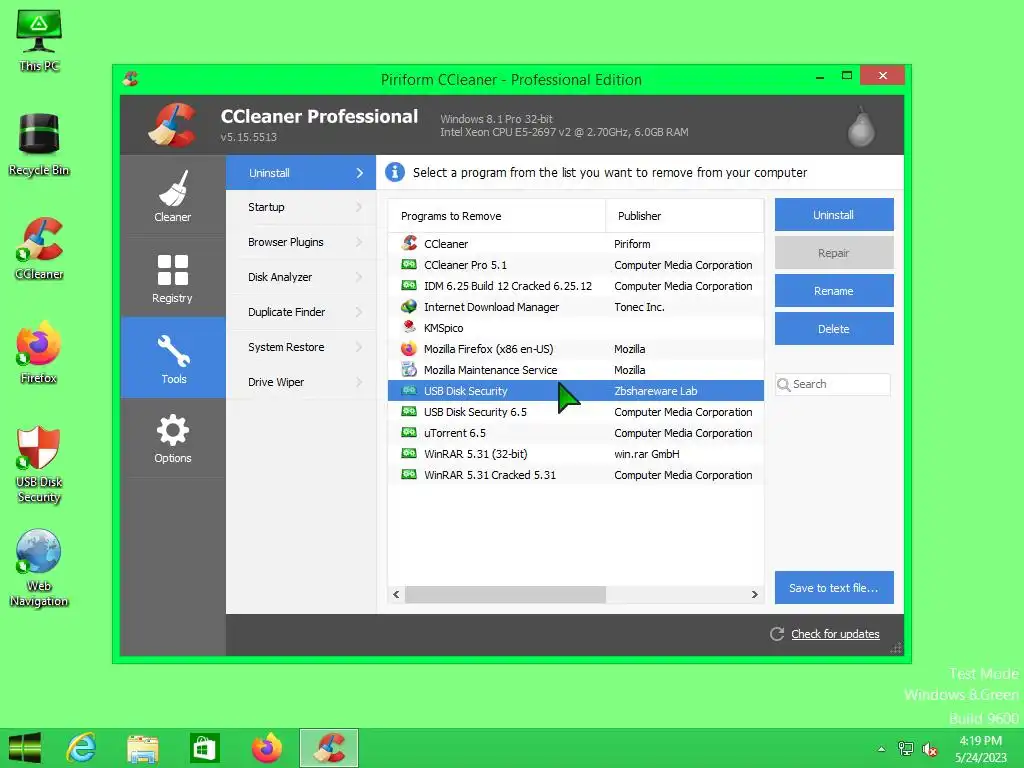This screenshot has width=1024, height=768.
Task: Select the USB Disk Security 6.5 row
Action: pyautogui.click(x=576, y=411)
